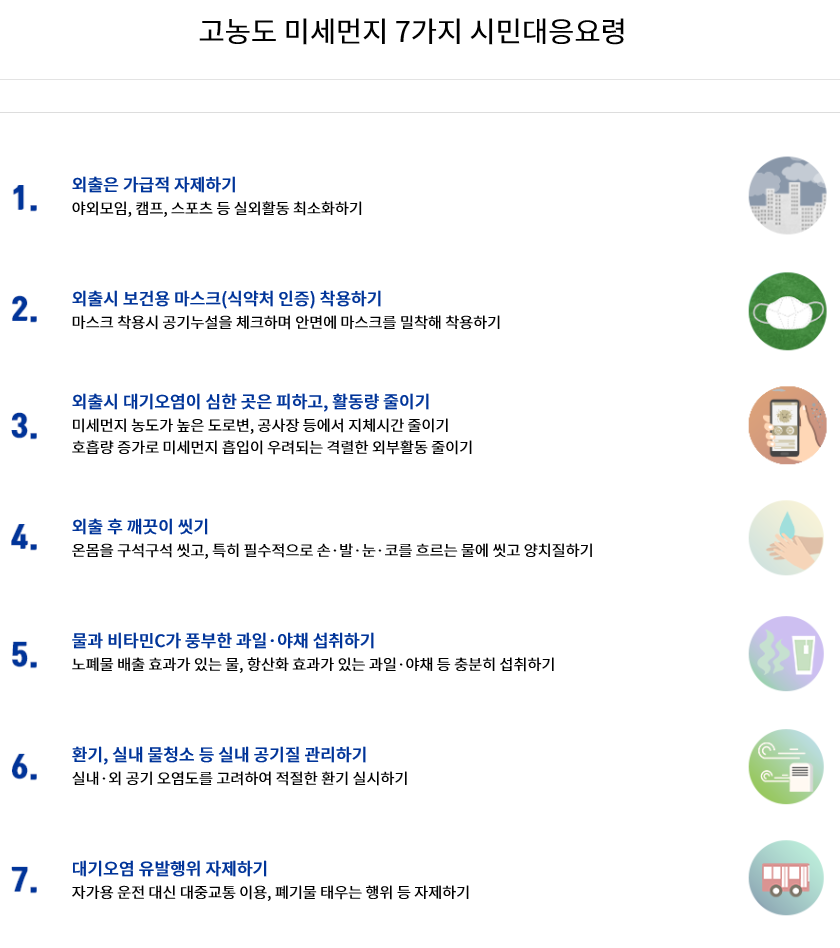Click the white face mask icon
Screen dimensions: 840x948
[x=787, y=311]
